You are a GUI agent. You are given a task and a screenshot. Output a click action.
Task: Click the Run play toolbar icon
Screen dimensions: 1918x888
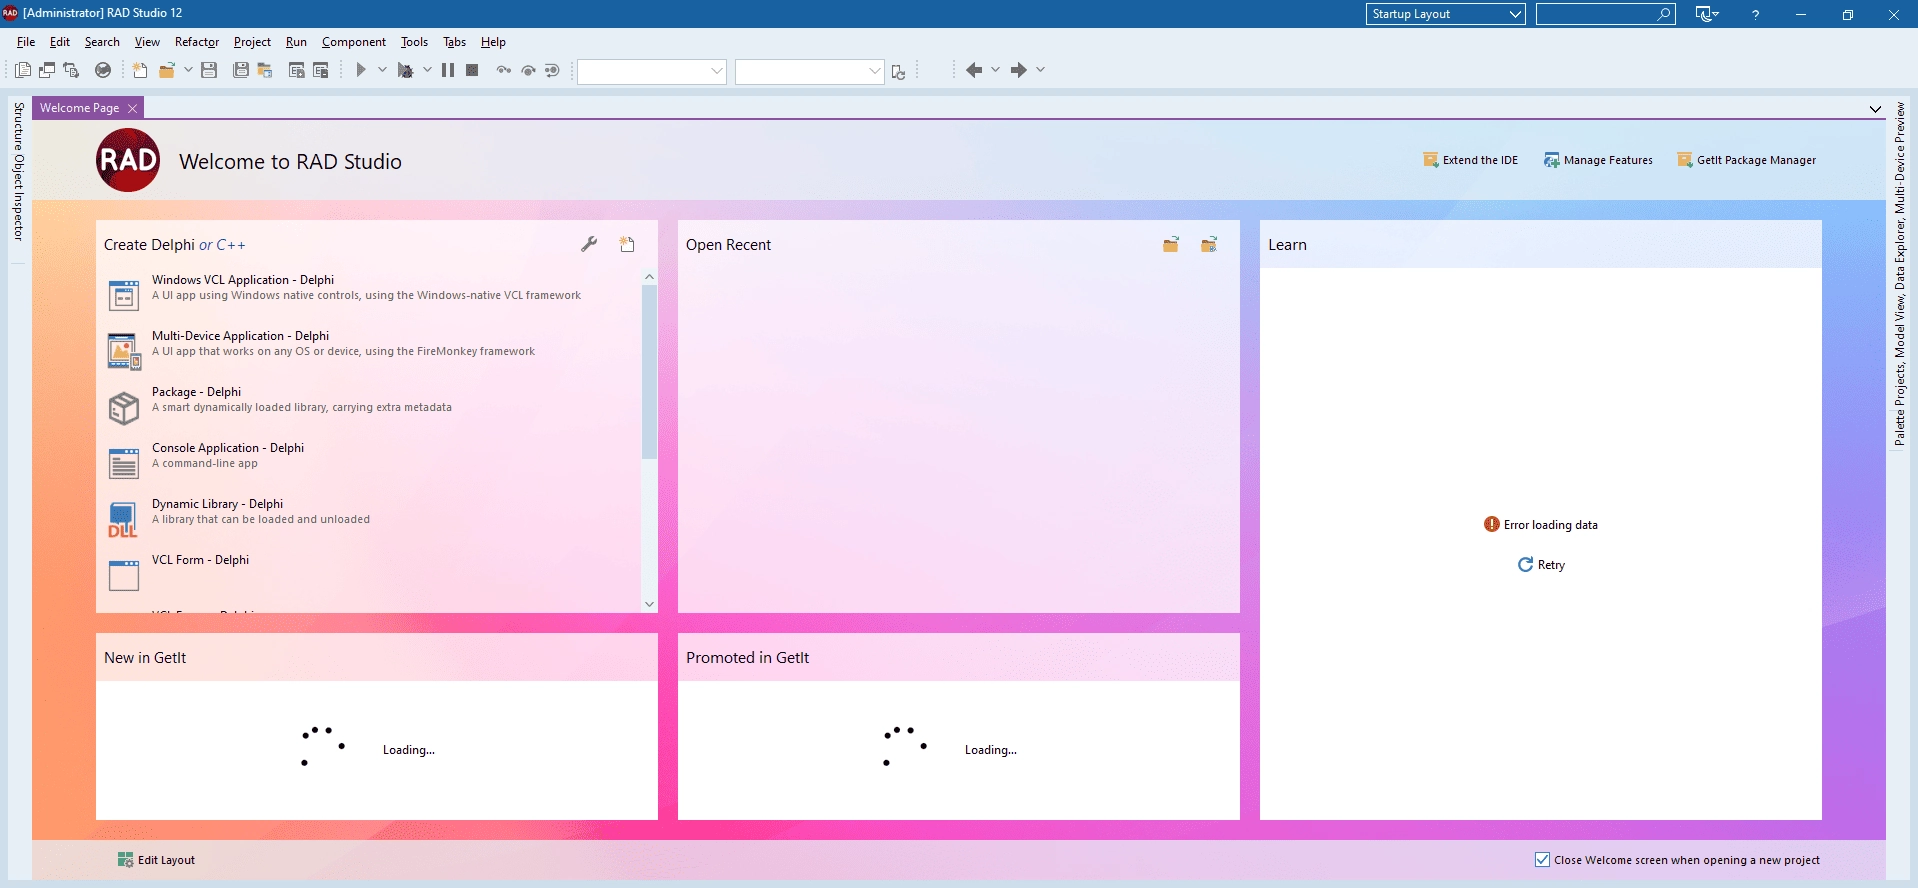pyautogui.click(x=361, y=70)
